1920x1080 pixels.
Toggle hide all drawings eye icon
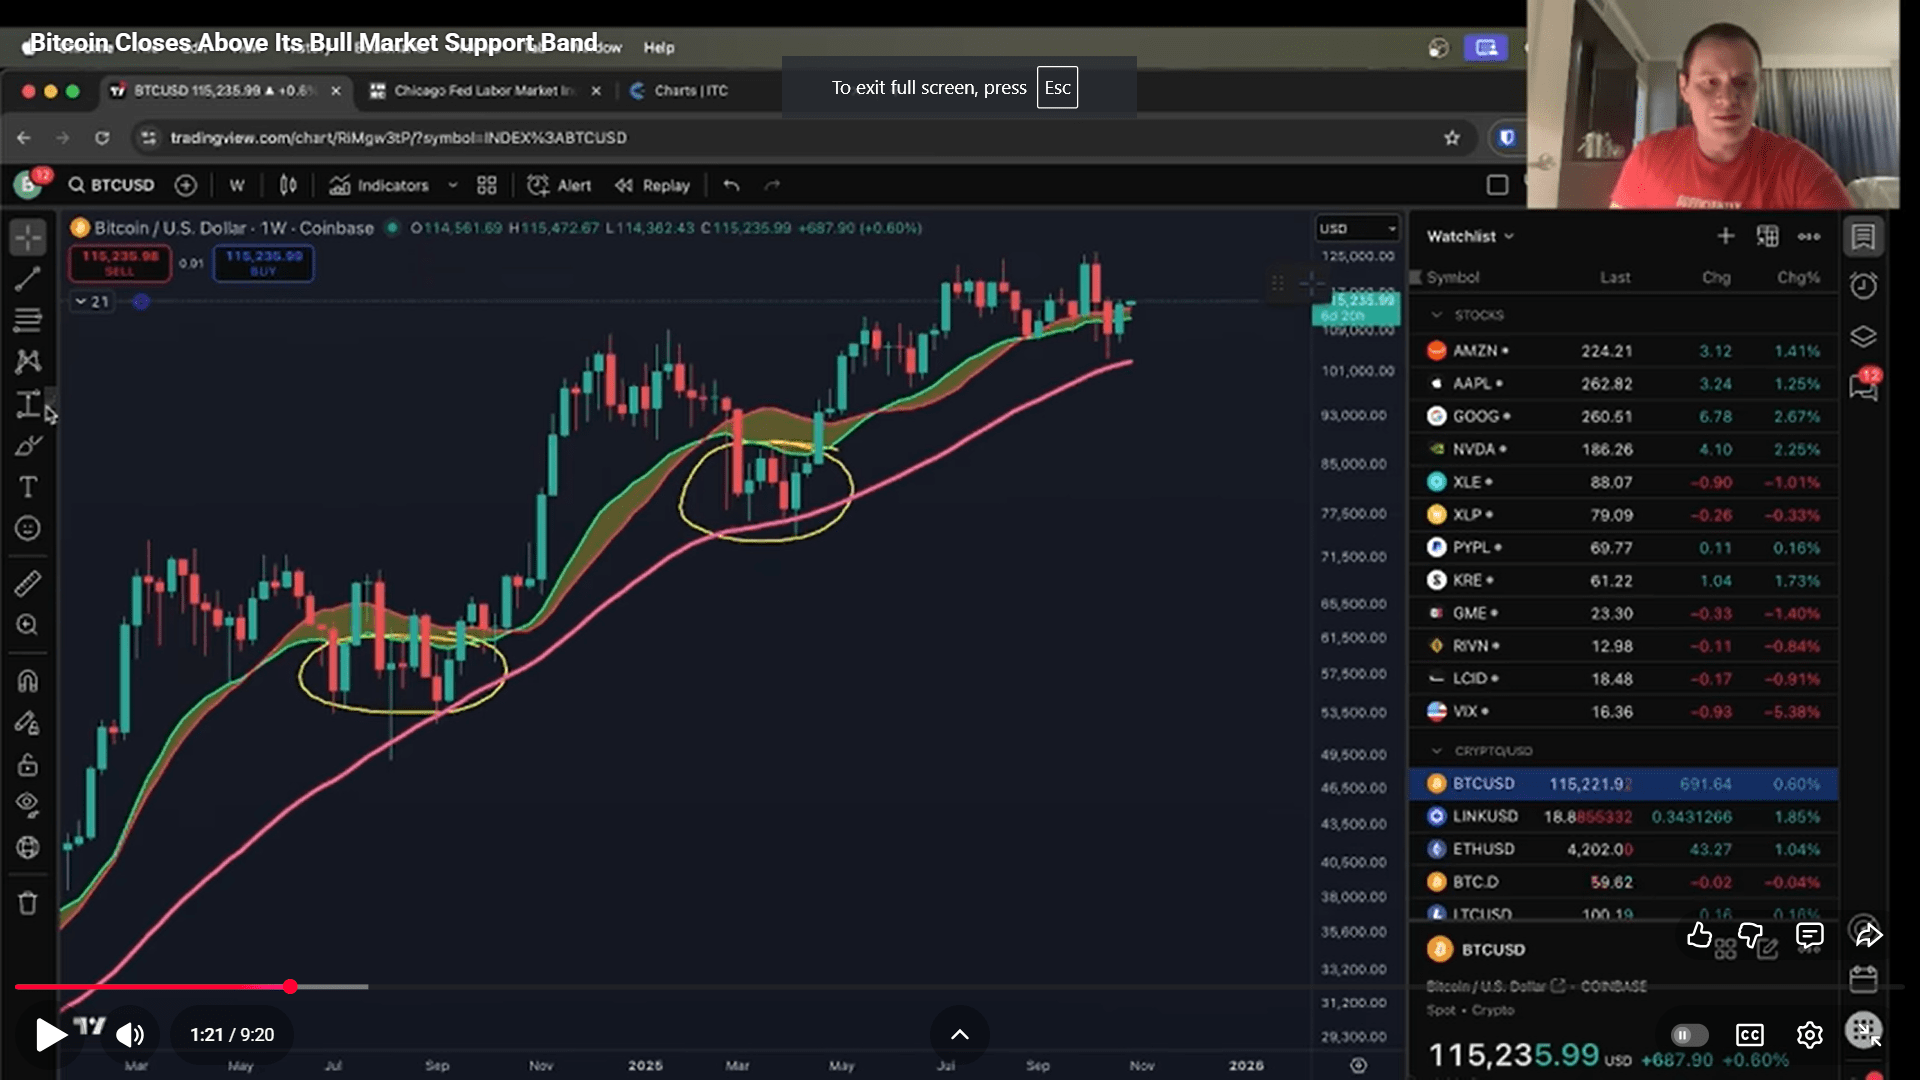(x=27, y=804)
